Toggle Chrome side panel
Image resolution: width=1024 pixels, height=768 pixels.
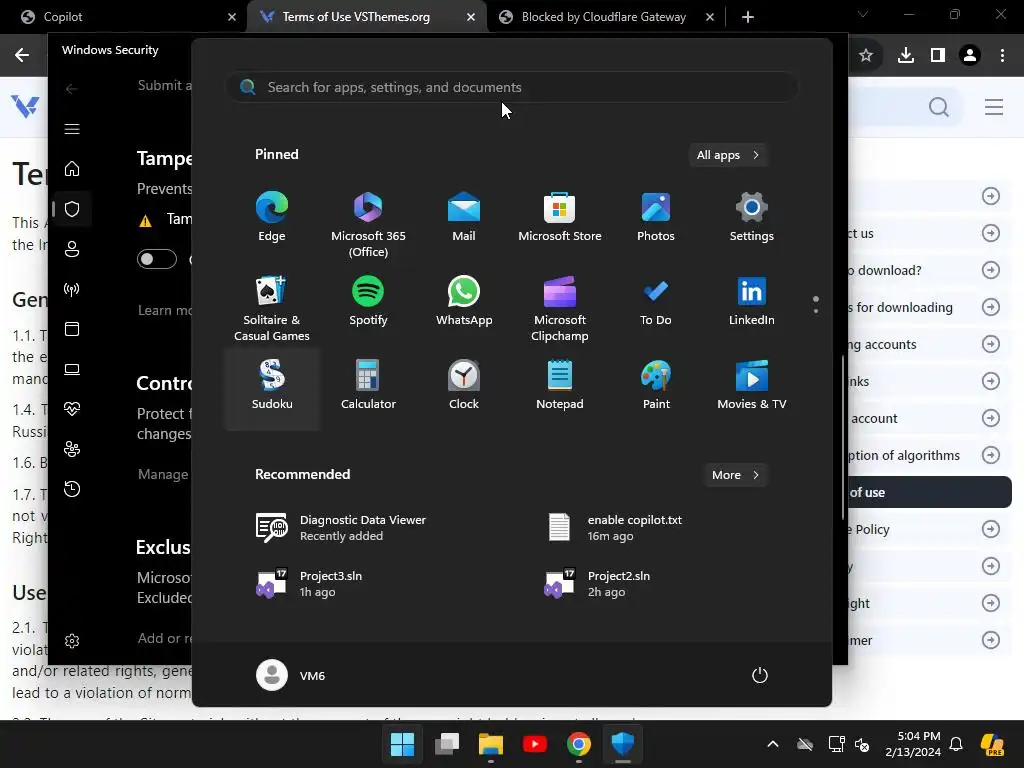(938, 56)
